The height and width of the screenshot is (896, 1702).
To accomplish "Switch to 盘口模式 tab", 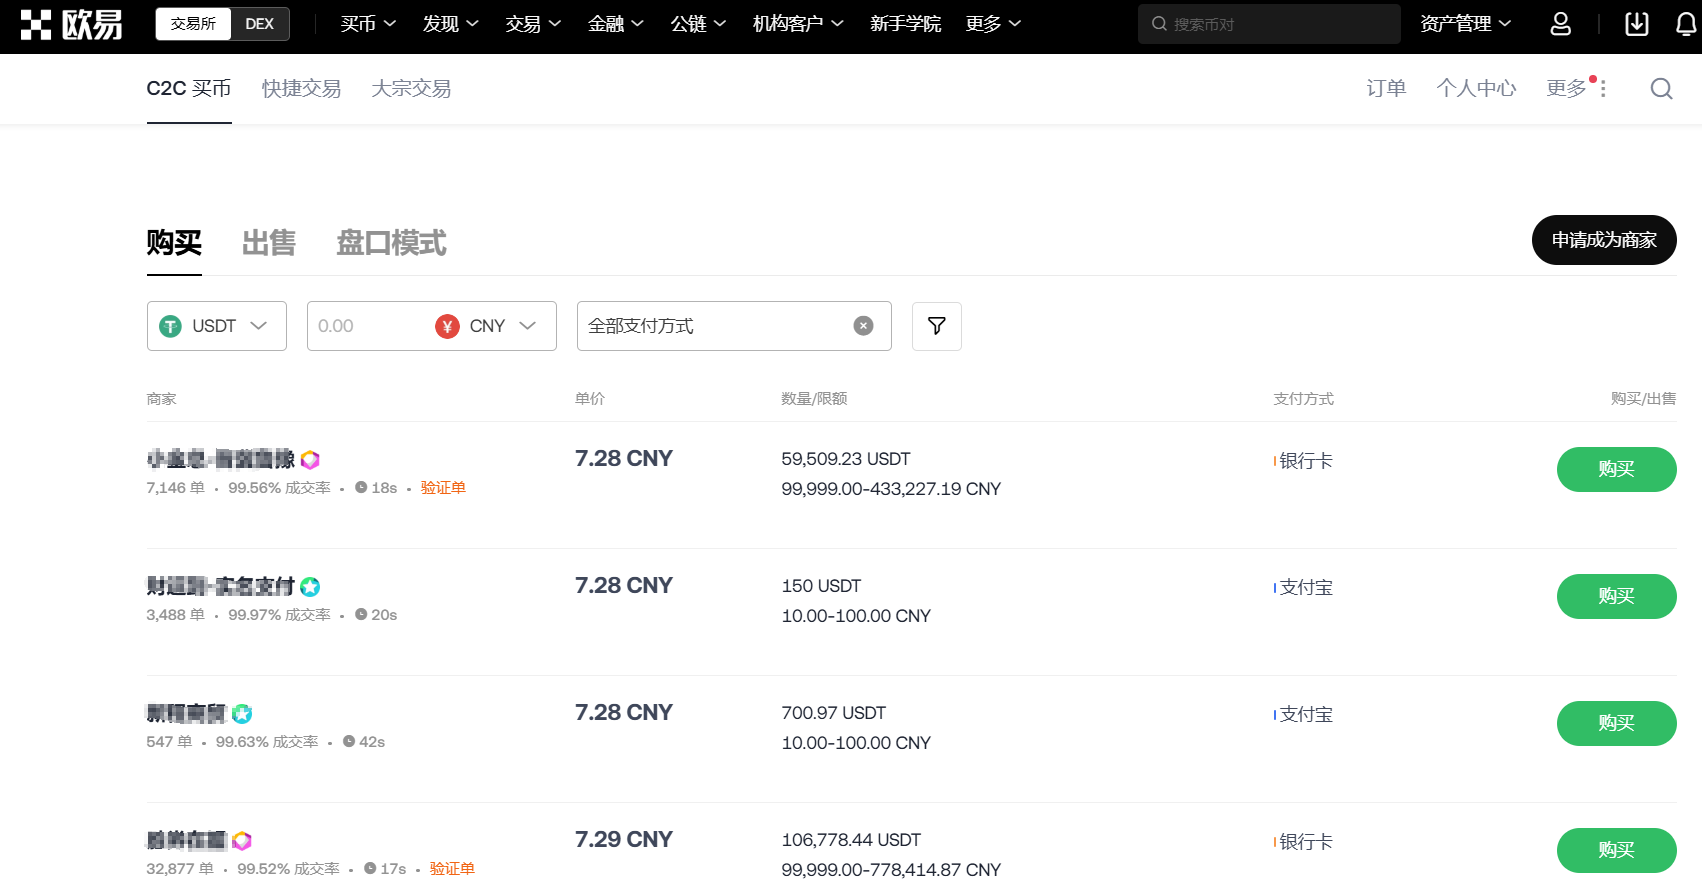I will click(x=391, y=243).
